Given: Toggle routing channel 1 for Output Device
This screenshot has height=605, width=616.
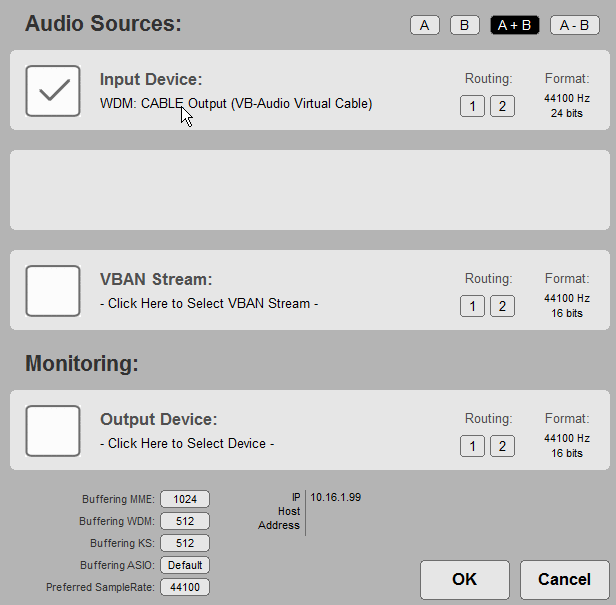Looking at the screenshot, I should [x=472, y=446].
